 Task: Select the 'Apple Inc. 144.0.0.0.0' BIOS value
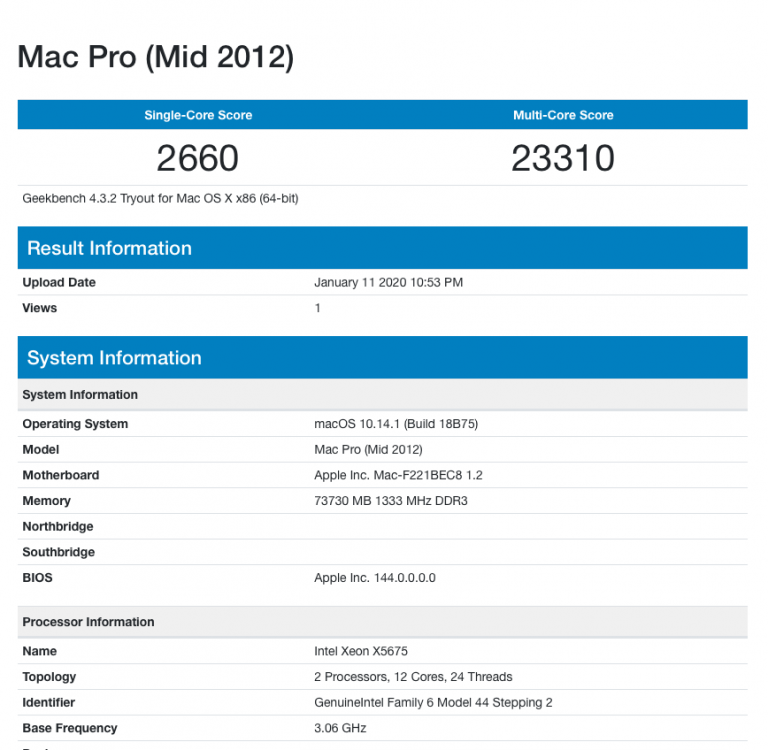click(x=375, y=578)
